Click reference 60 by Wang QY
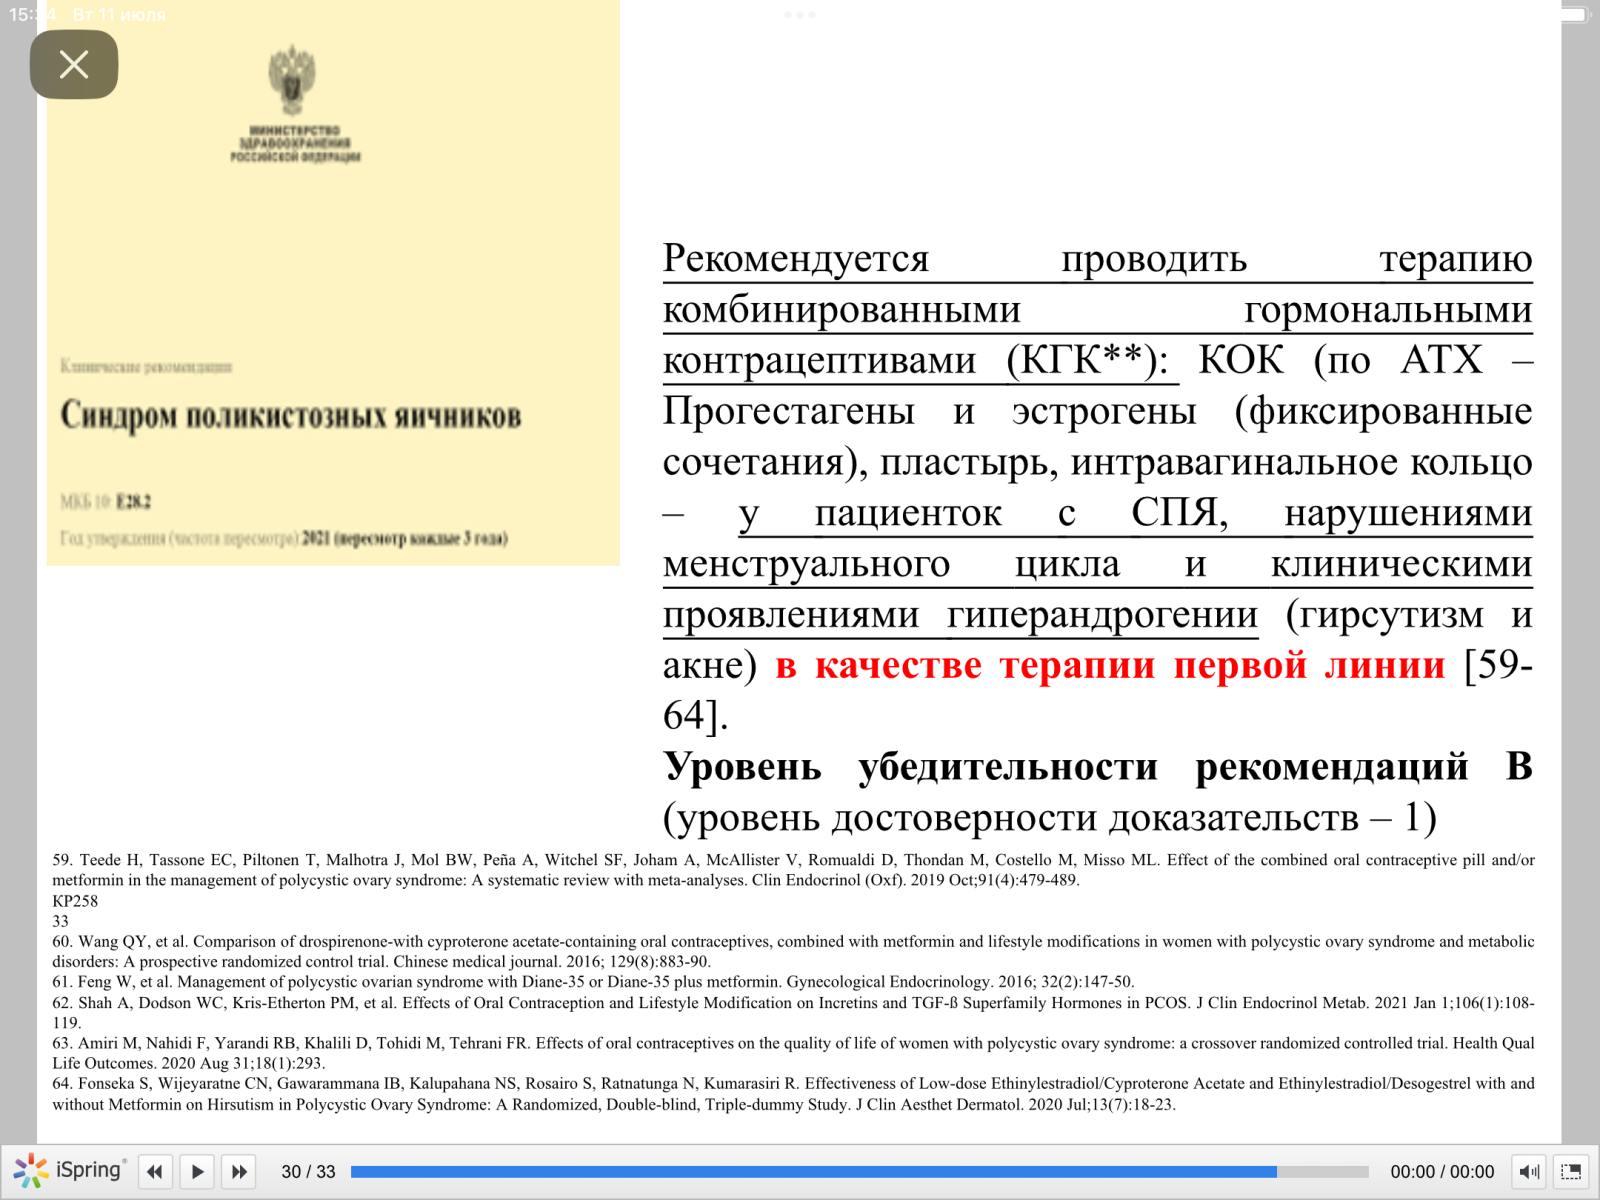 pyautogui.click(x=793, y=951)
